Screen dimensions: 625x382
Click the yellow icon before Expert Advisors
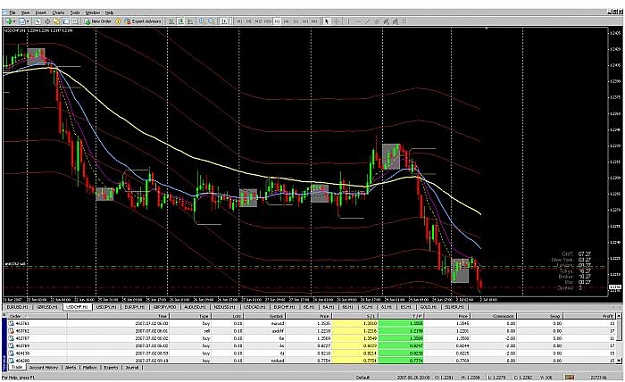click(x=118, y=21)
